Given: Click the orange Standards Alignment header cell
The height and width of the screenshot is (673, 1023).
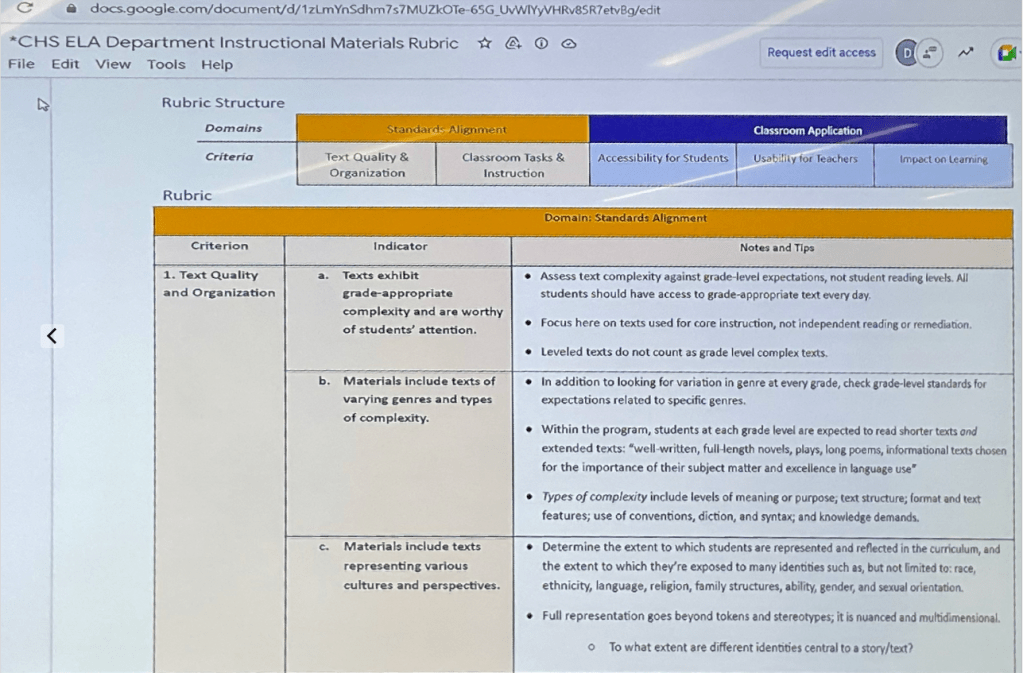Looking at the screenshot, I should coord(442,129).
